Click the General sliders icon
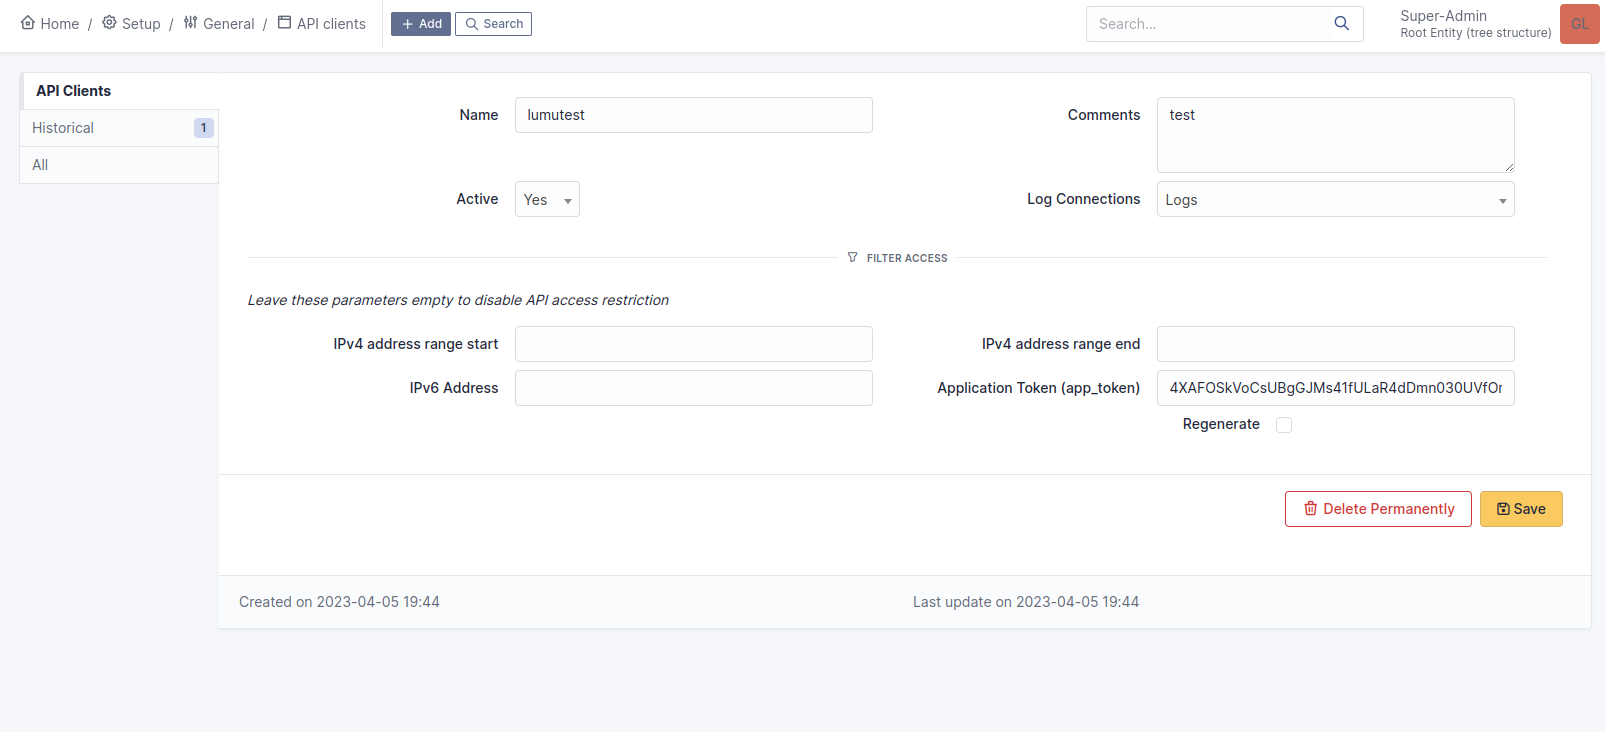The height and width of the screenshot is (732, 1605). (x=190, y=23)
